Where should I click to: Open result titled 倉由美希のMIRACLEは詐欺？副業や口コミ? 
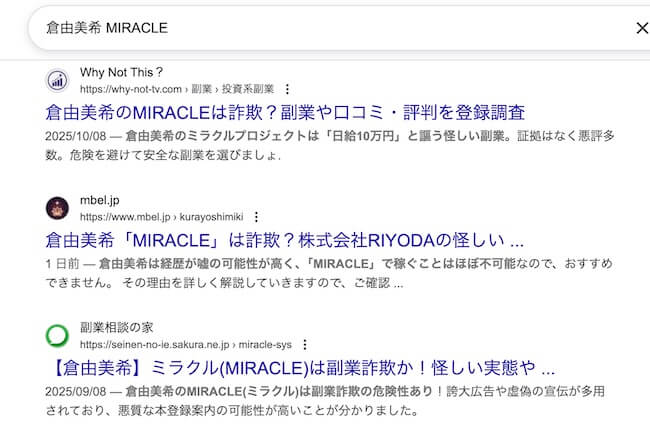tap(285, 112)
